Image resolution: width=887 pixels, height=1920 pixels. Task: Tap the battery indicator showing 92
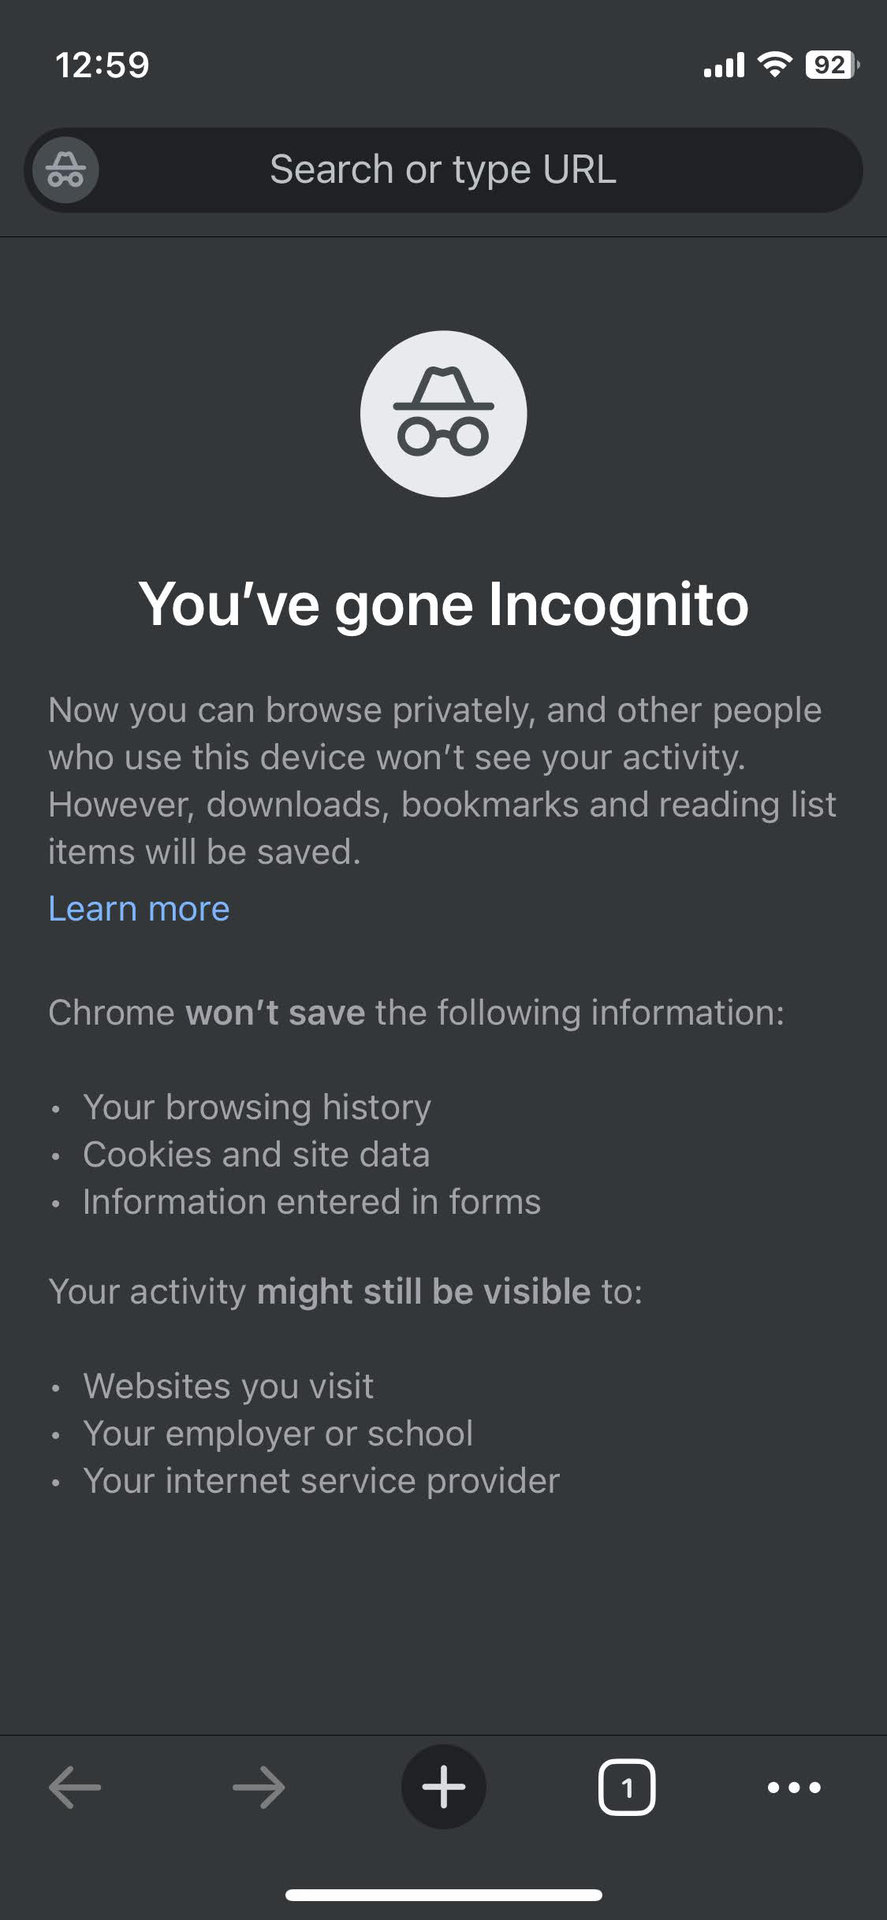pyautogui.click(x=830, y=65)
